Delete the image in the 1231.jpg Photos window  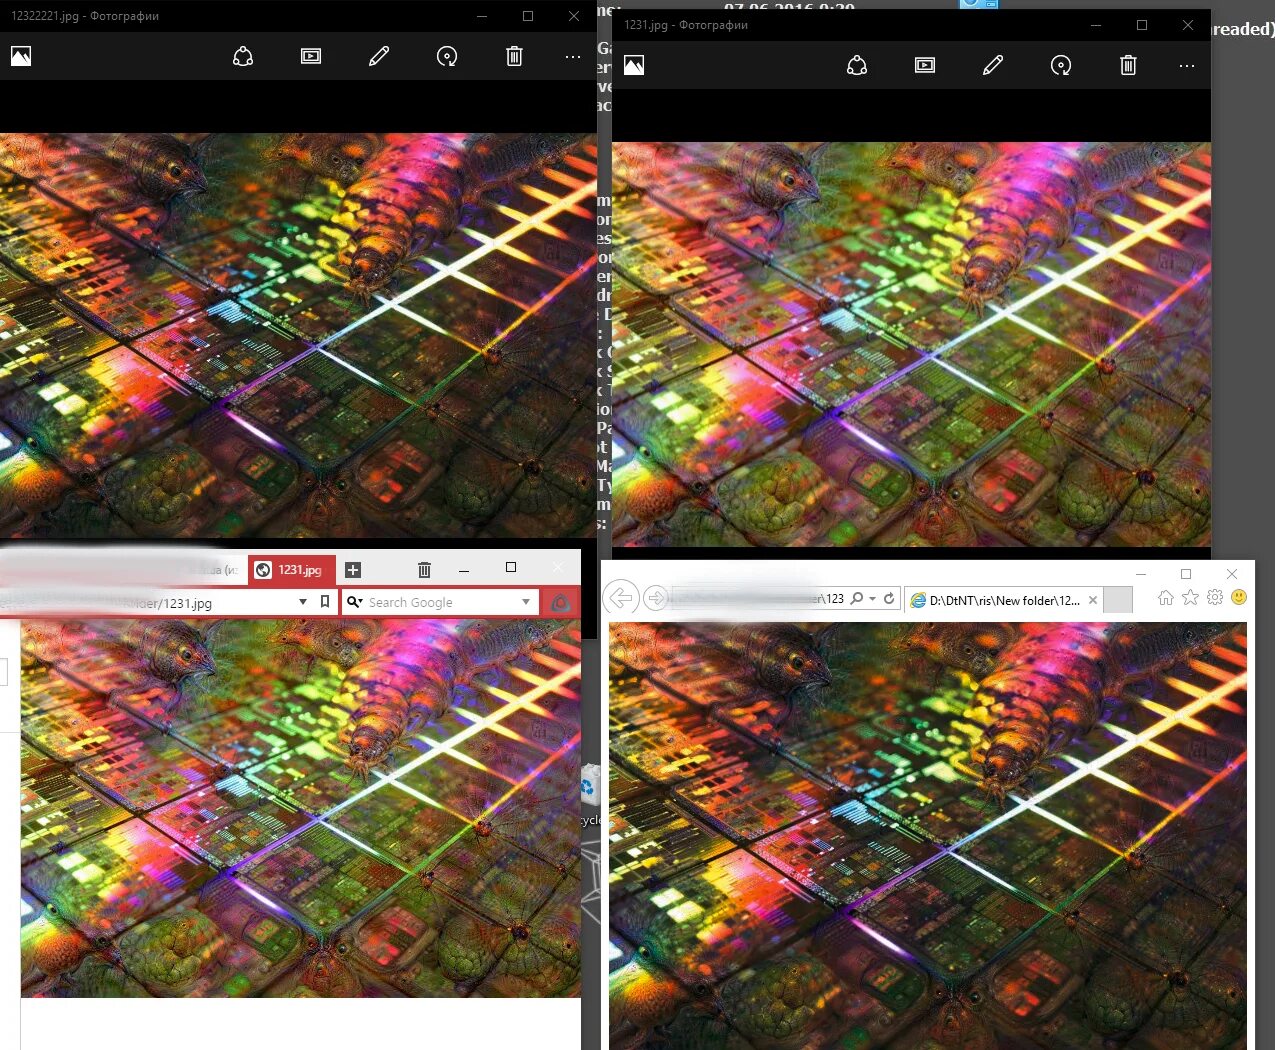coord(1128,65)
